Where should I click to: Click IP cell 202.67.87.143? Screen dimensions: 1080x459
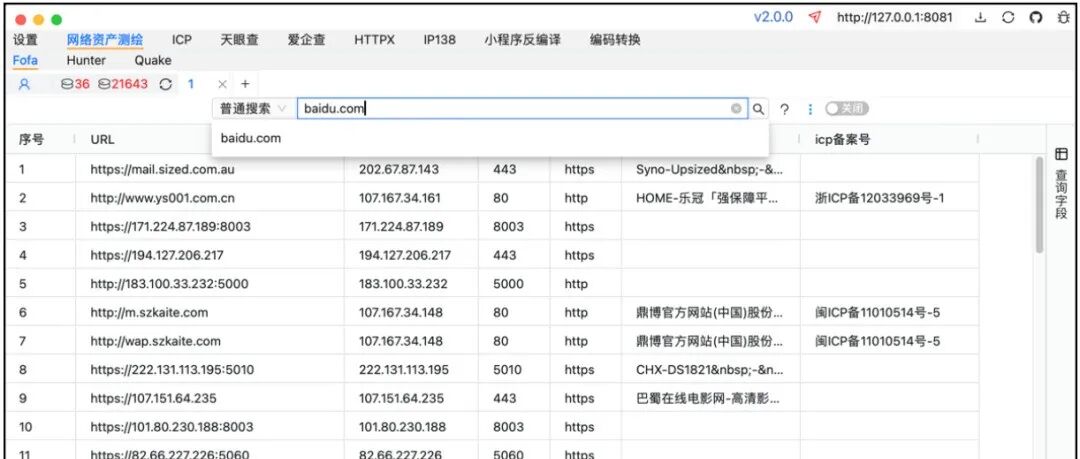(399, 170)
